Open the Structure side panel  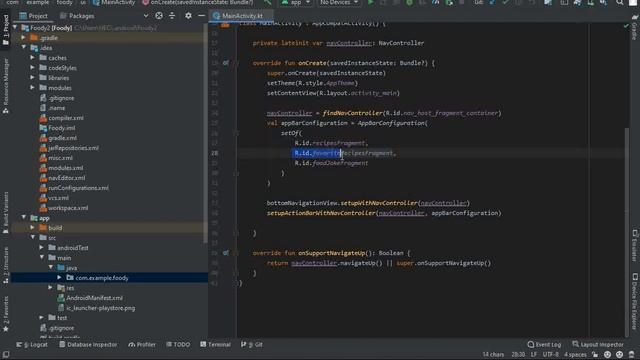point(6,265)
